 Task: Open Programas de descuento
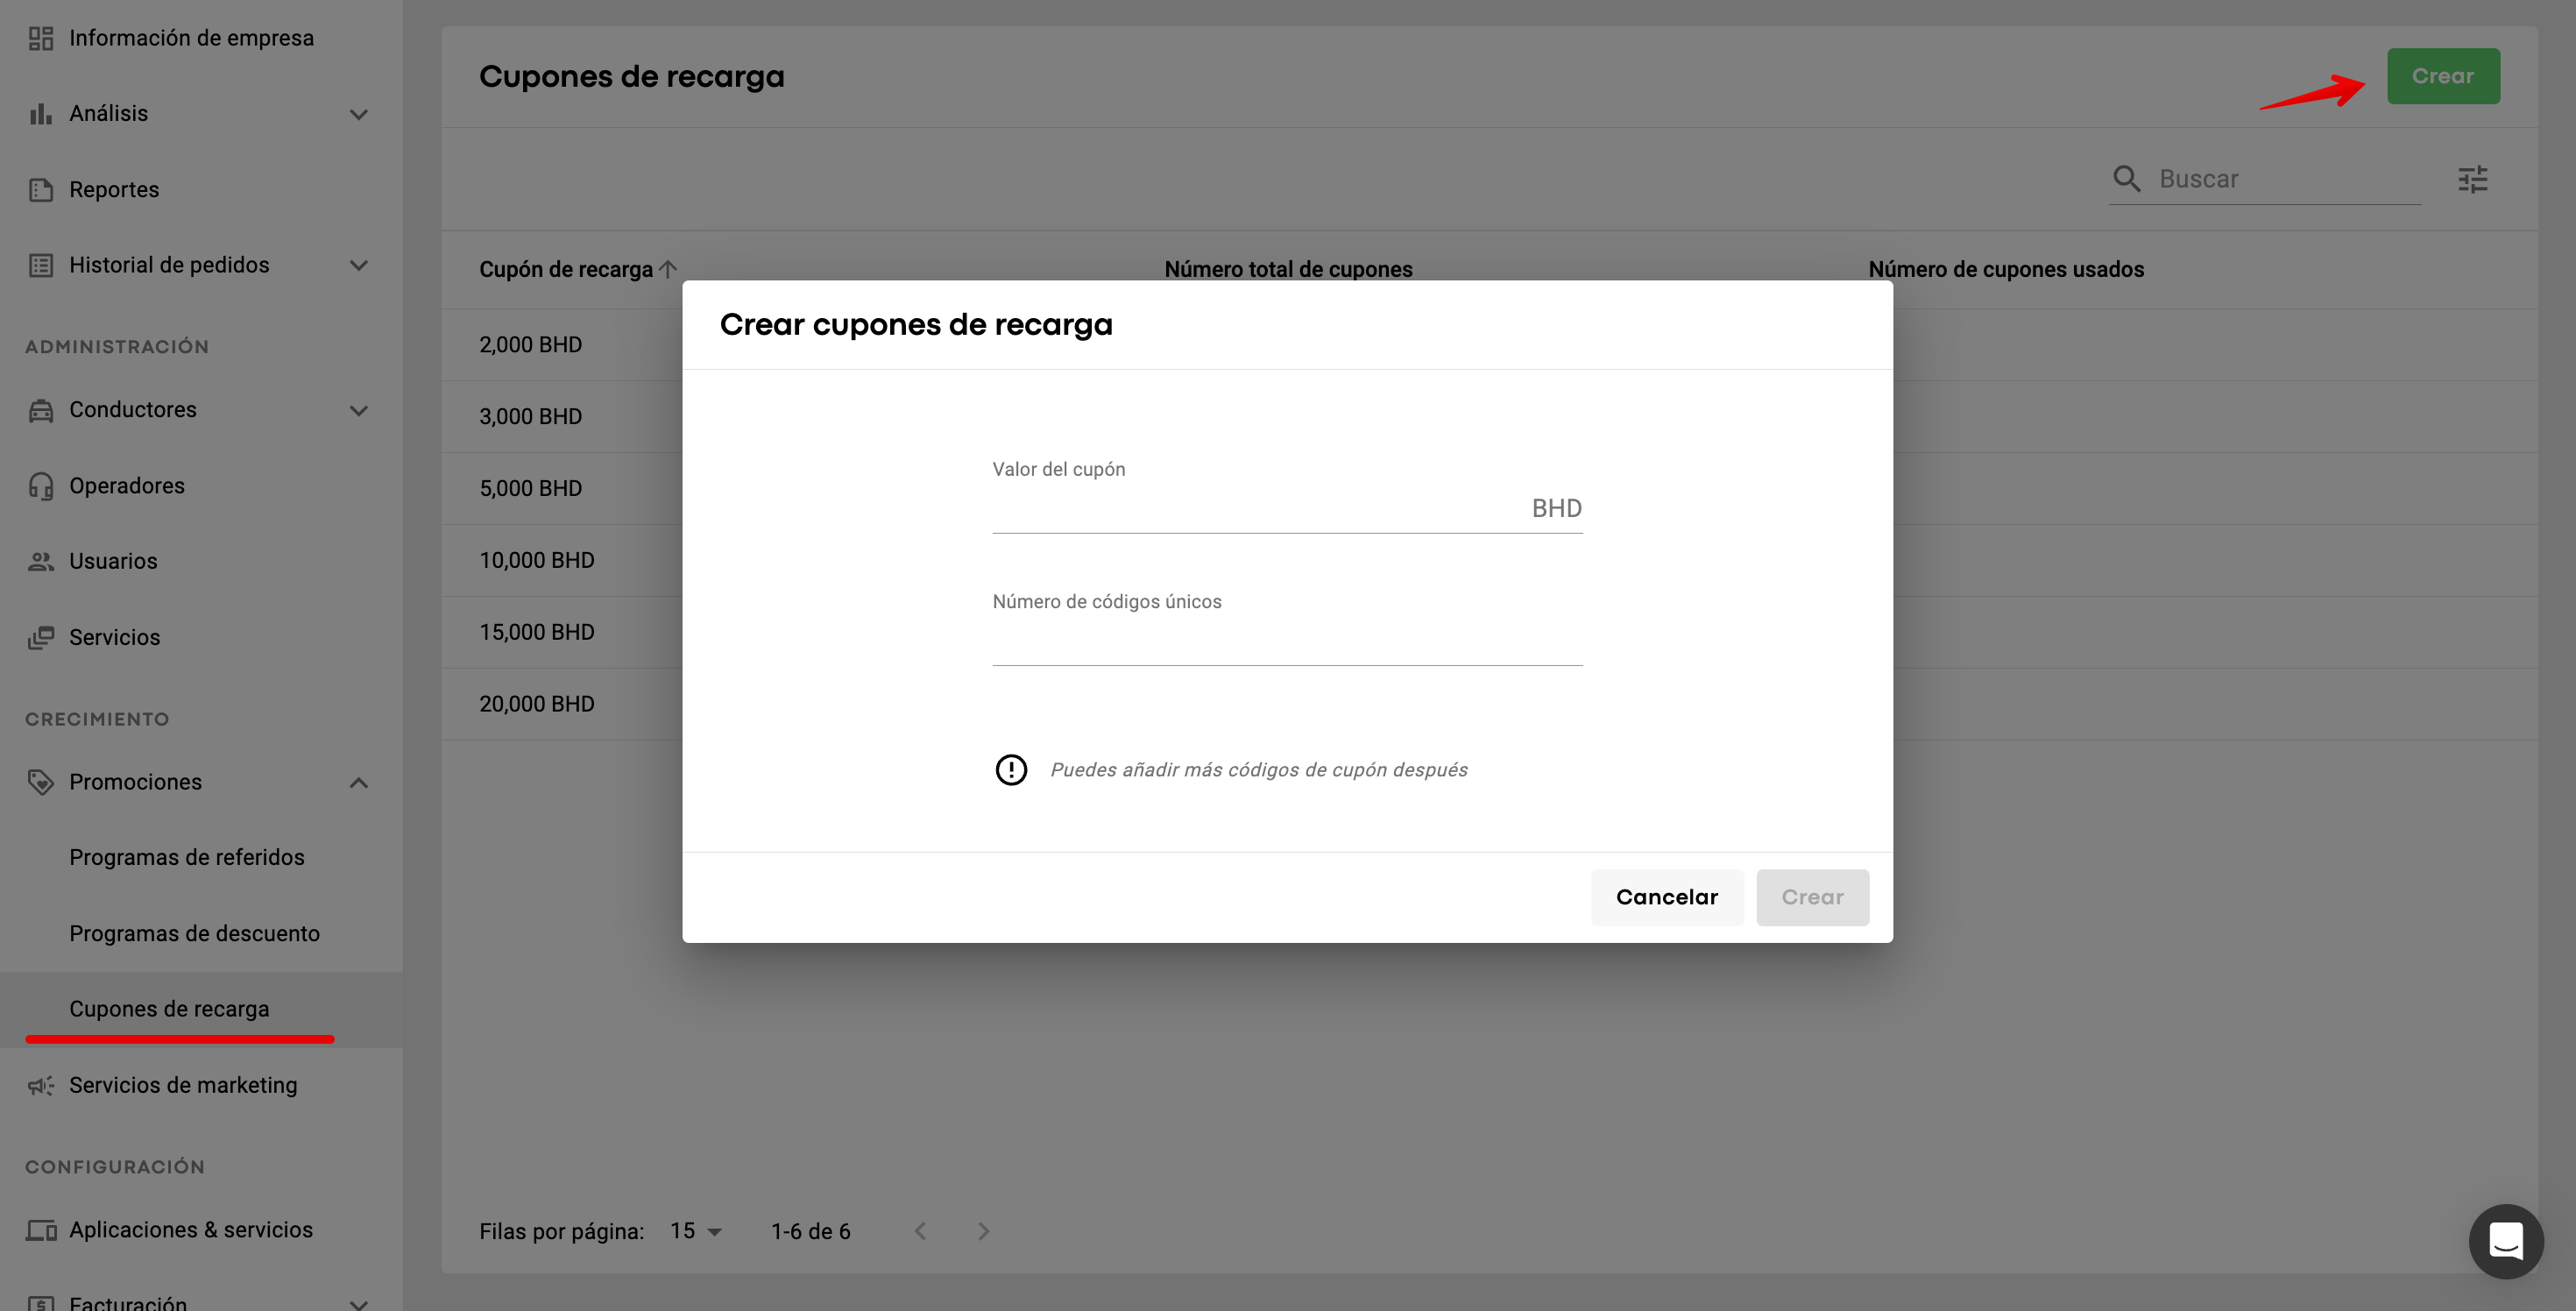point(194,933)
